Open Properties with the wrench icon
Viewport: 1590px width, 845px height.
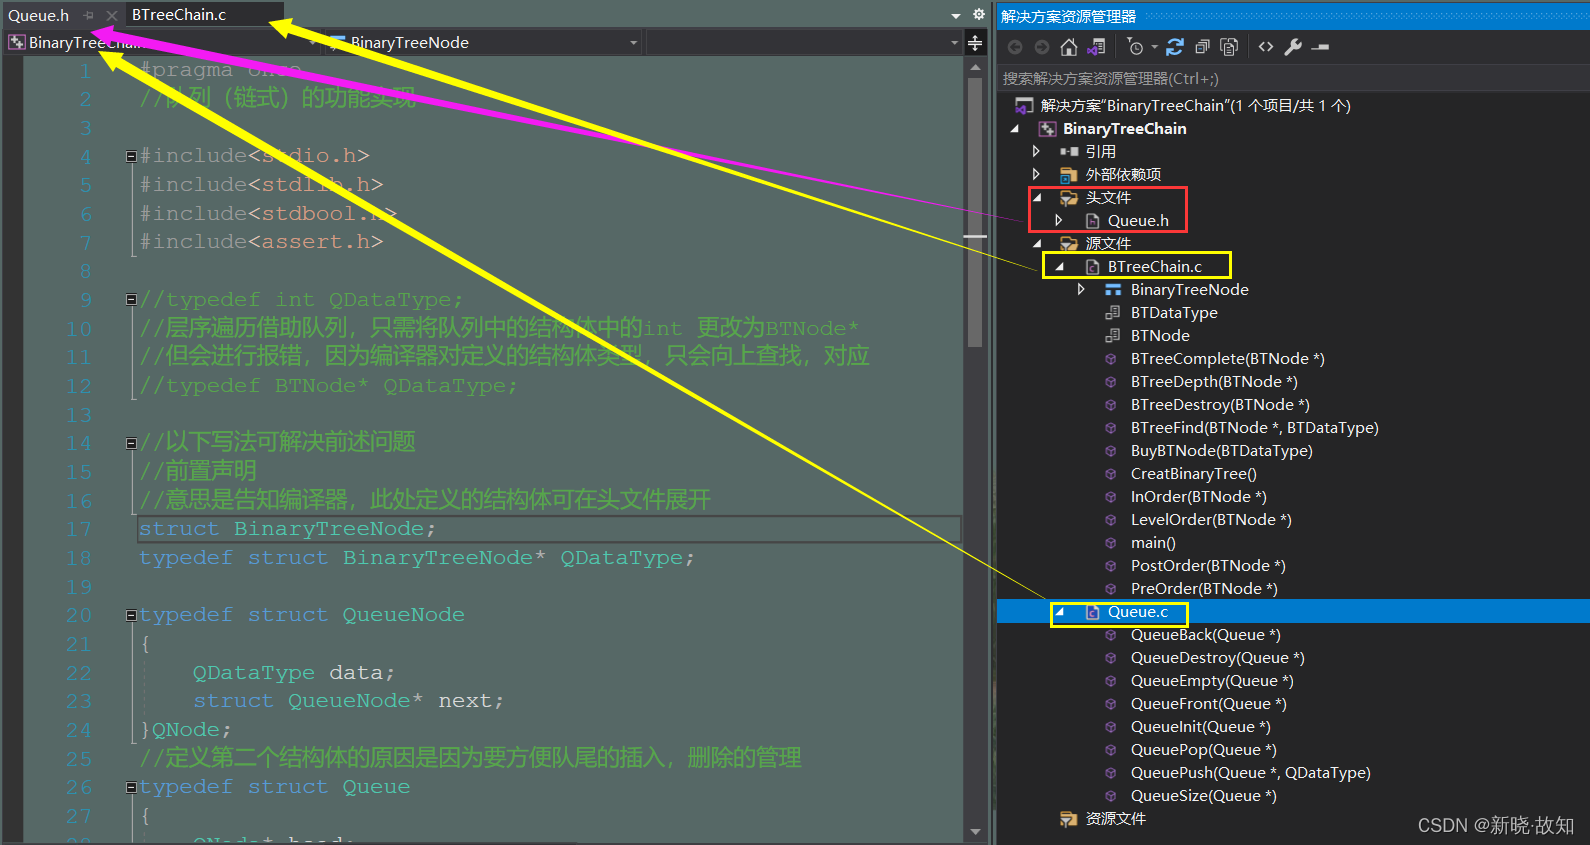tap(1293, 47)
